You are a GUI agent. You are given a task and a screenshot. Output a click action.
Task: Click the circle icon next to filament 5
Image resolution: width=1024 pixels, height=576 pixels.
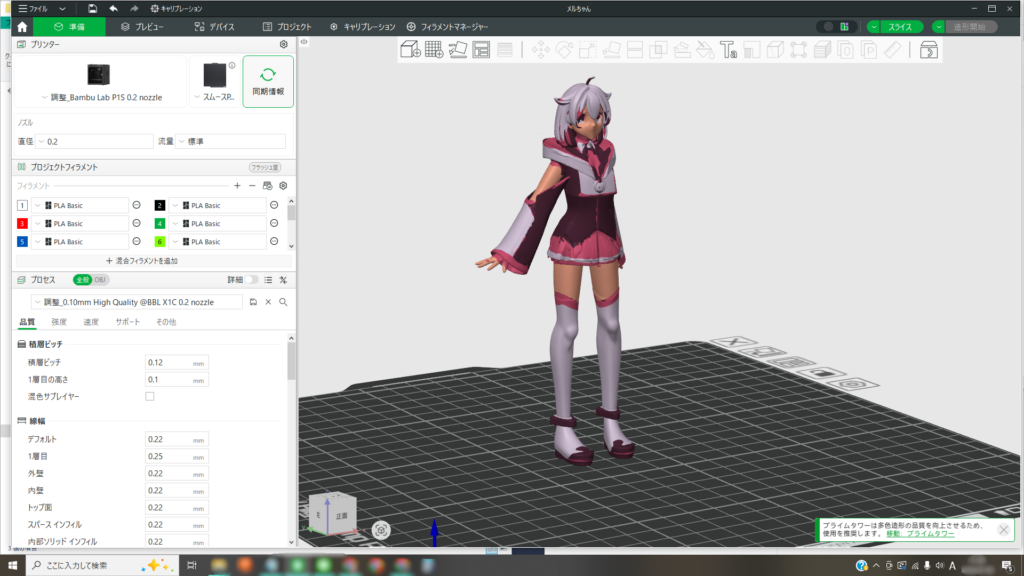tap(136, 242)
